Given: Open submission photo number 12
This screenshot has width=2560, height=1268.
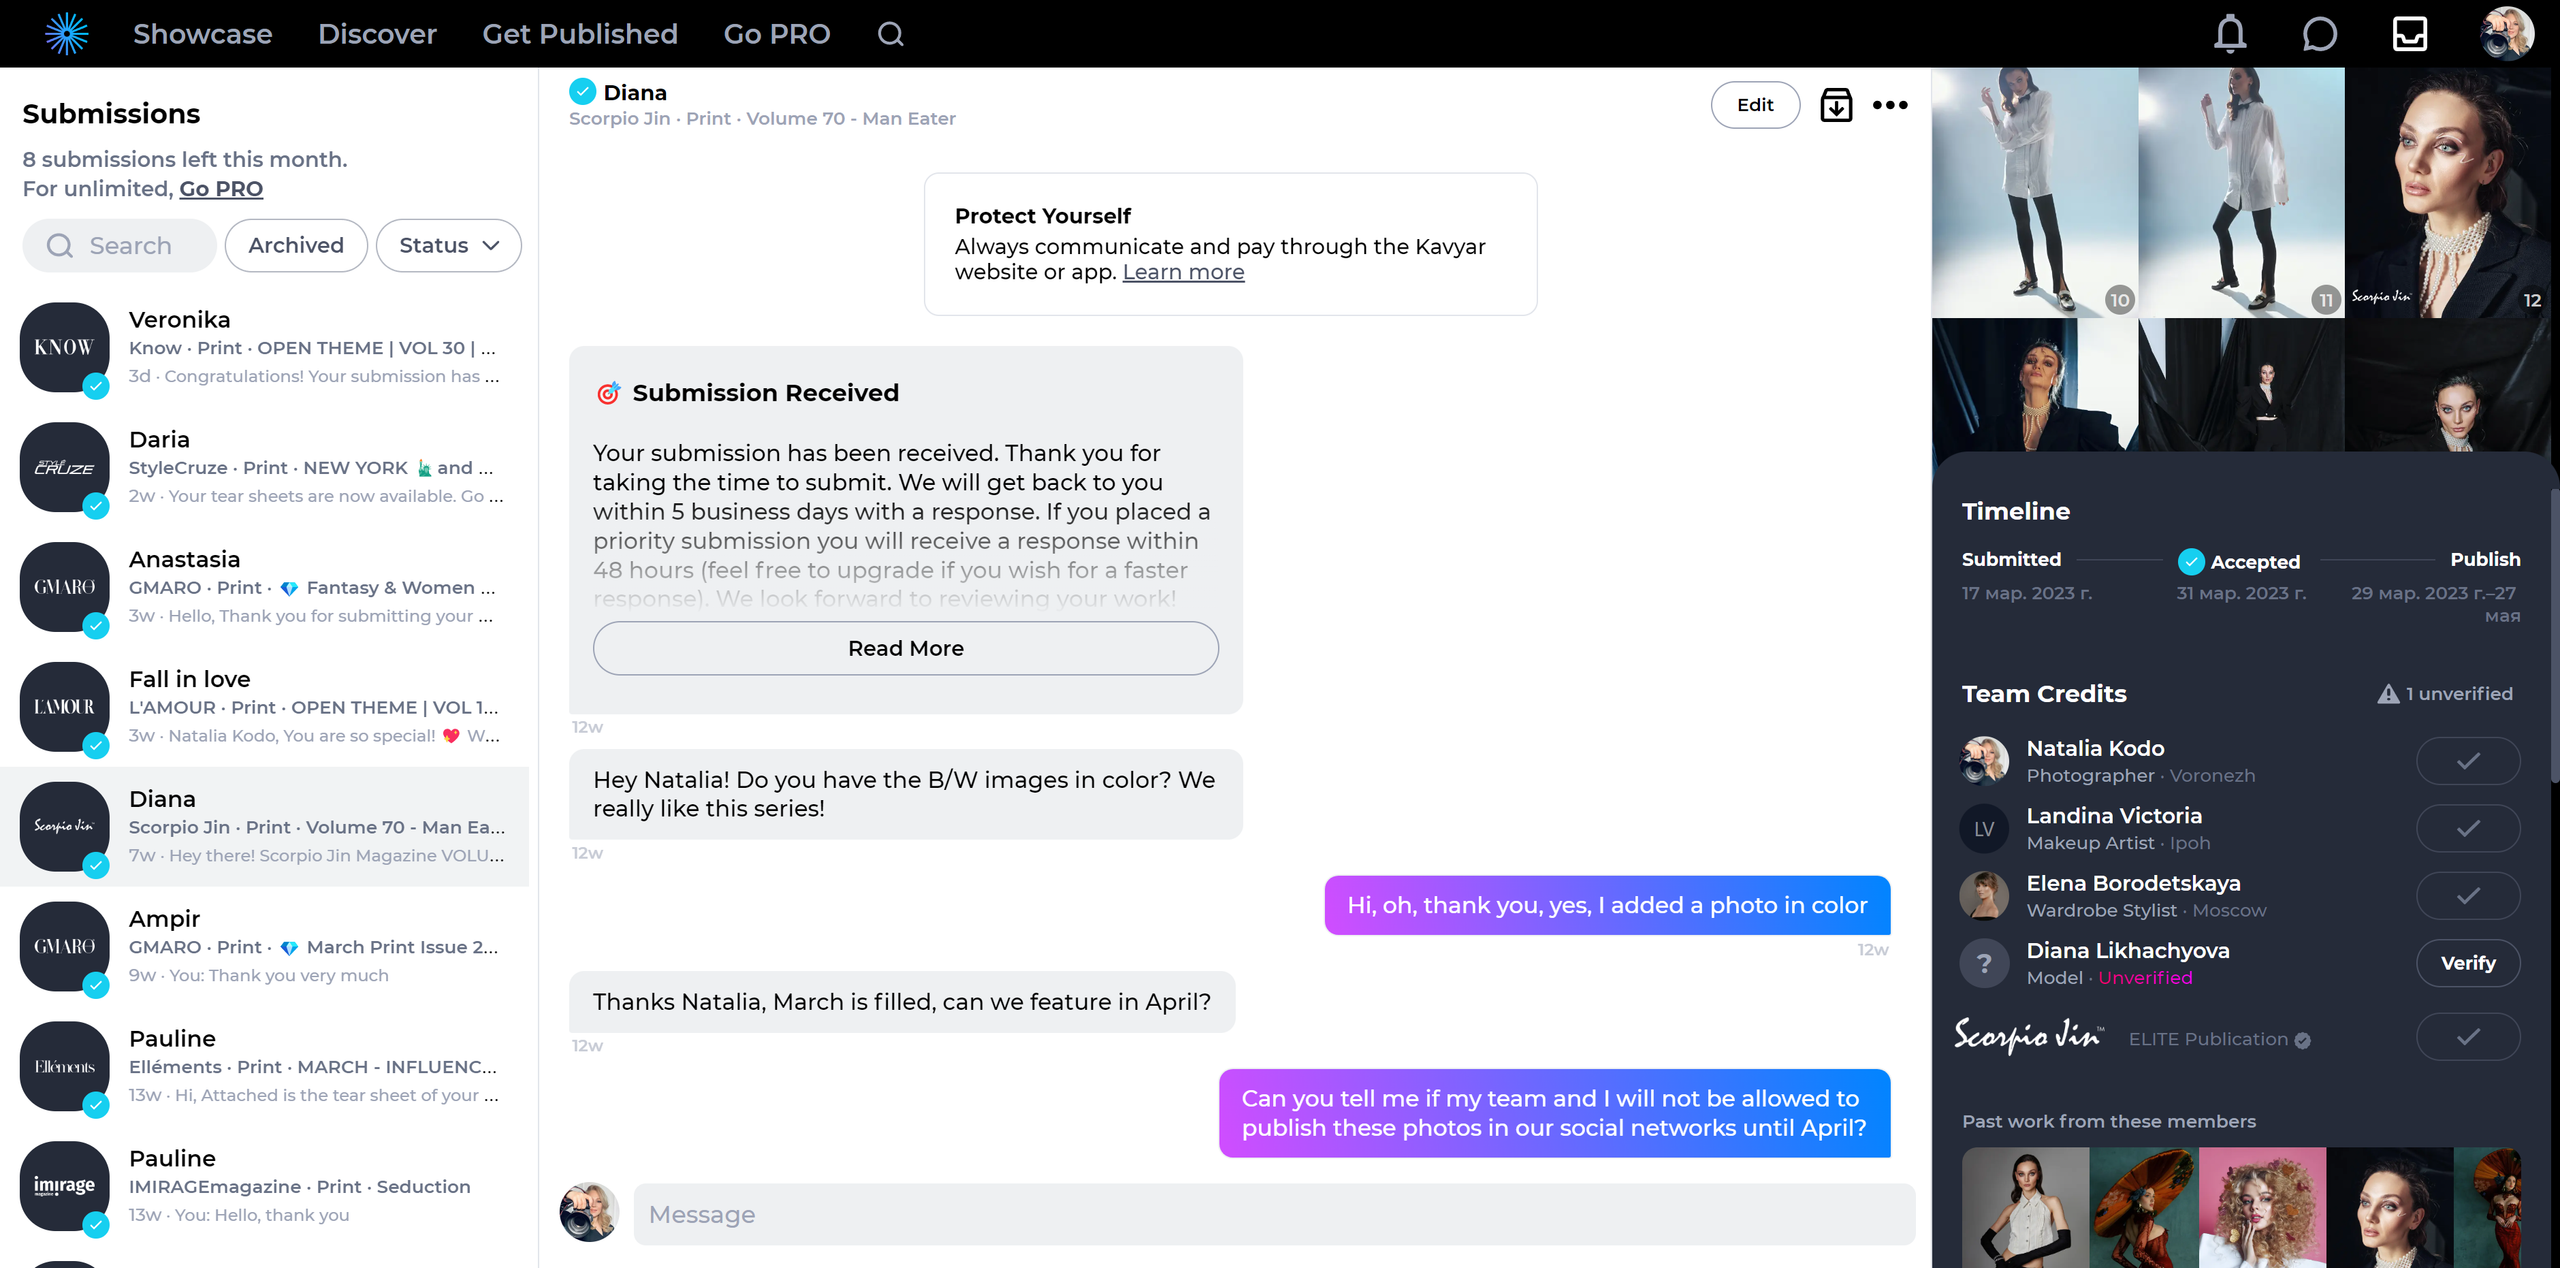Looking at the screenshot, I should pos(2448,192).
